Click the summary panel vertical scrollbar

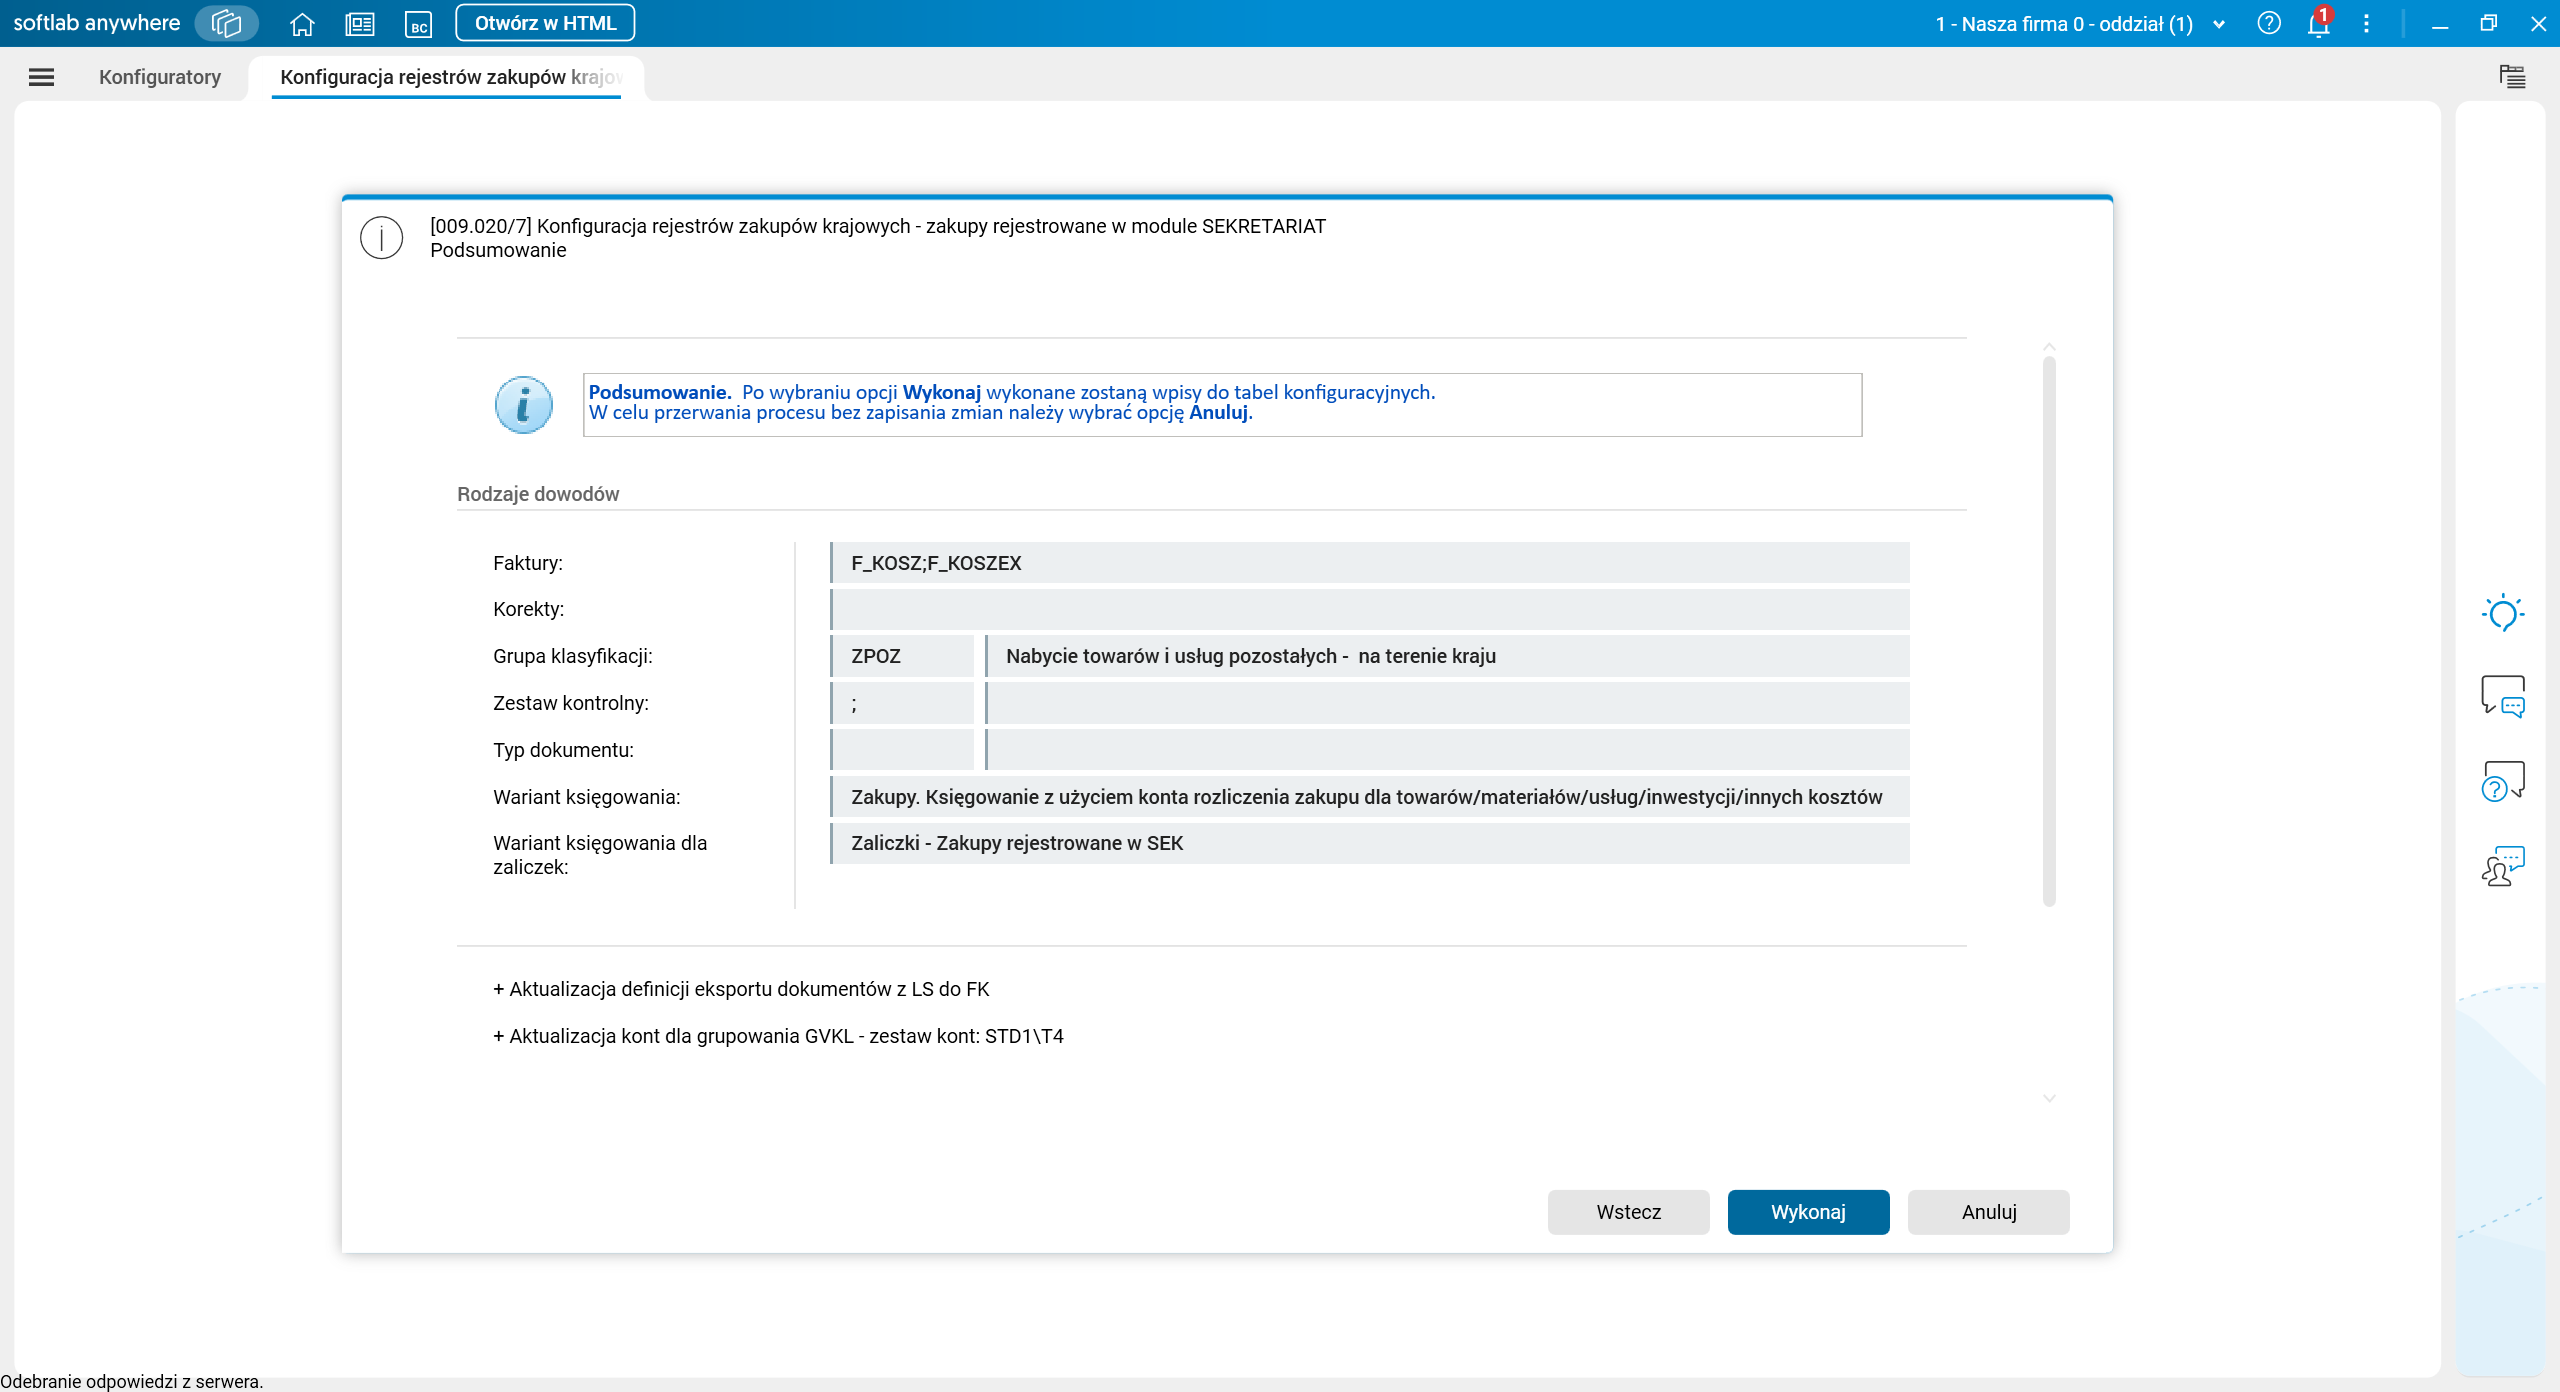point(2049,630)
